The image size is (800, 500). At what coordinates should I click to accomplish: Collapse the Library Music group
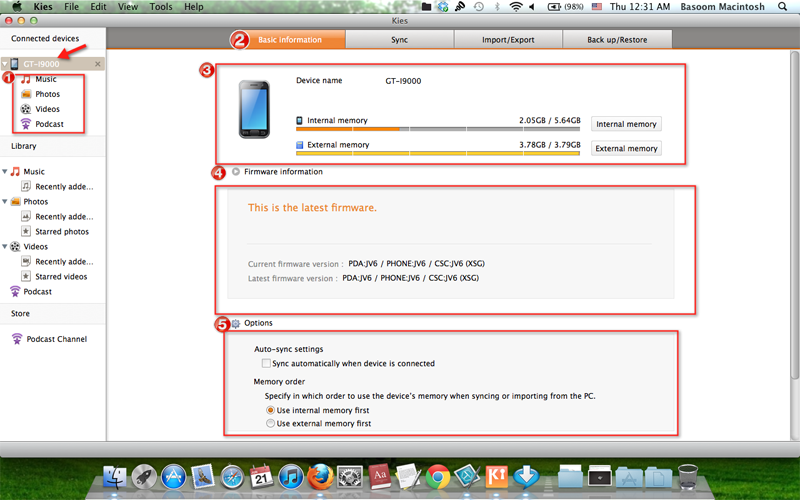(5, 171)
